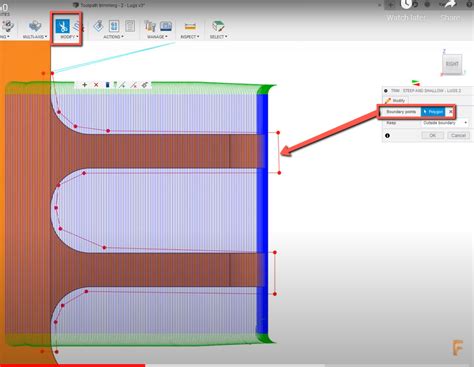Open the INSPECT dropdown menu
This screenshot has height=367, width=474.
click(x=190, y=37)
